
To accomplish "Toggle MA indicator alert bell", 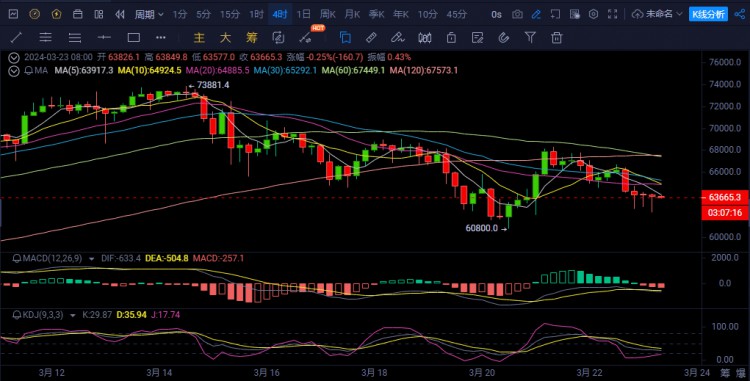I will [x=28, y=71].
